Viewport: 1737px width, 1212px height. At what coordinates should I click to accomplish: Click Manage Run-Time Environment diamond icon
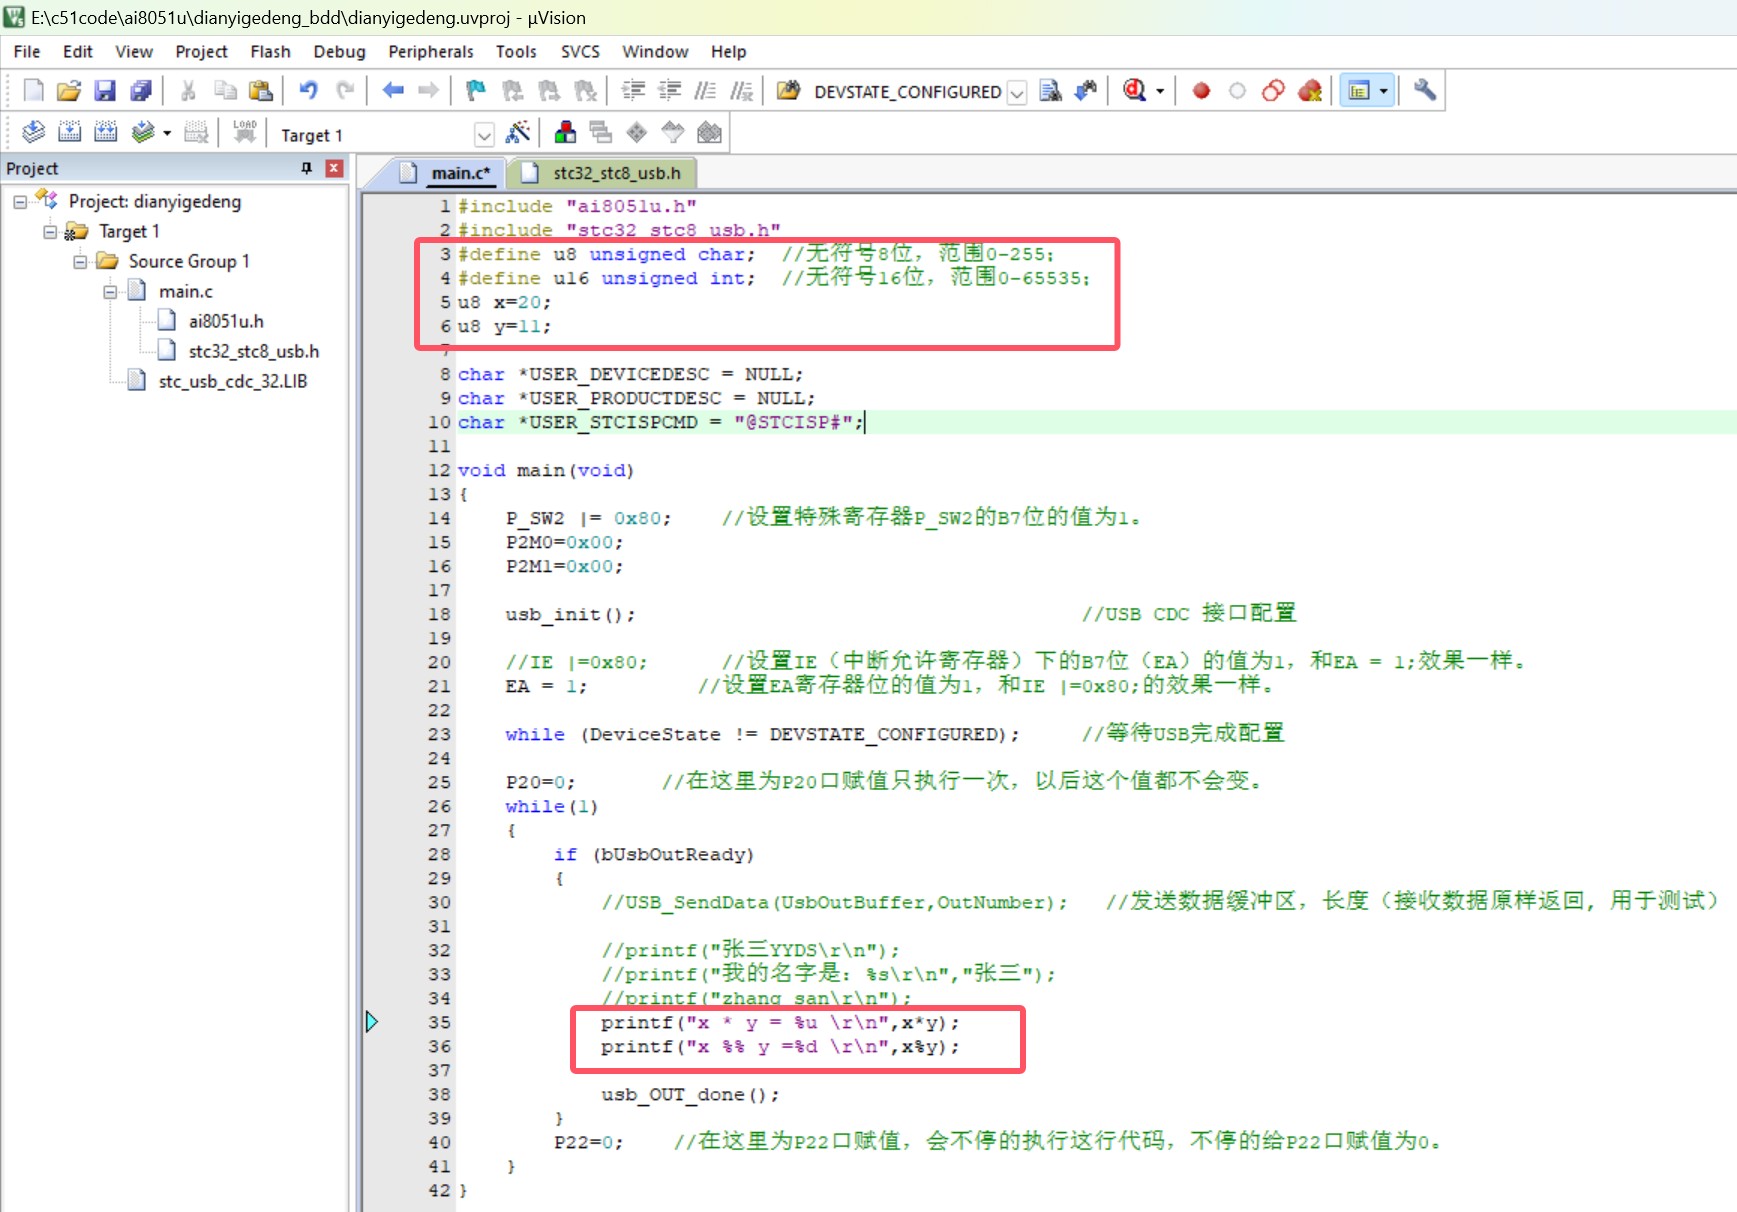click(x=637, y=133)
